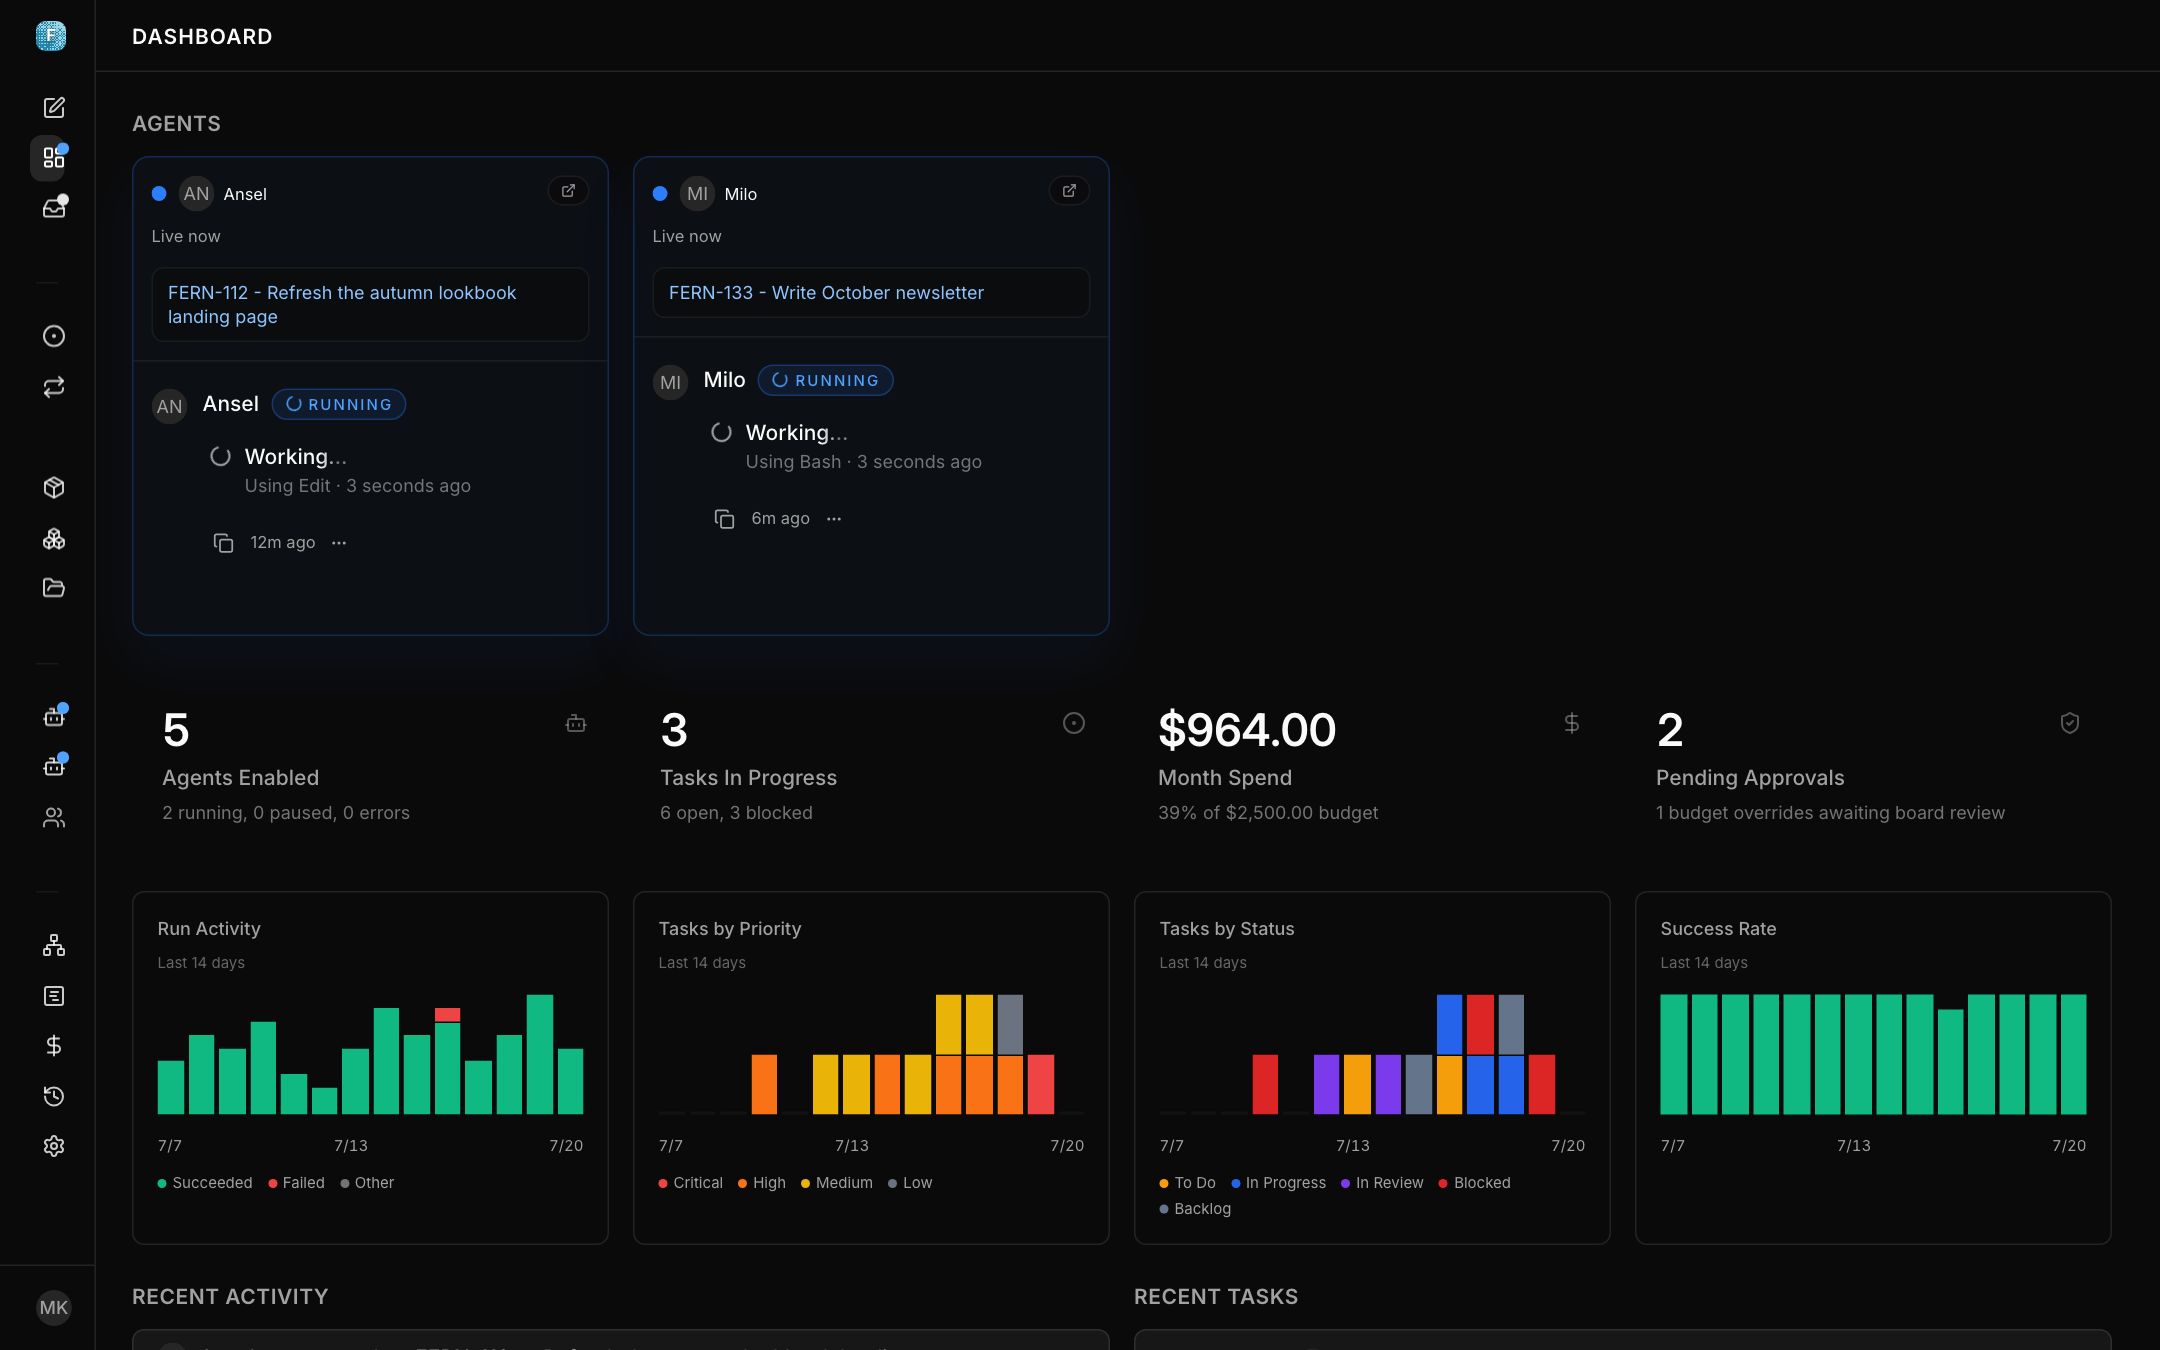Open the routines loop icon in sidebar
2160x1350 pixels.
[x=54, y=387]
